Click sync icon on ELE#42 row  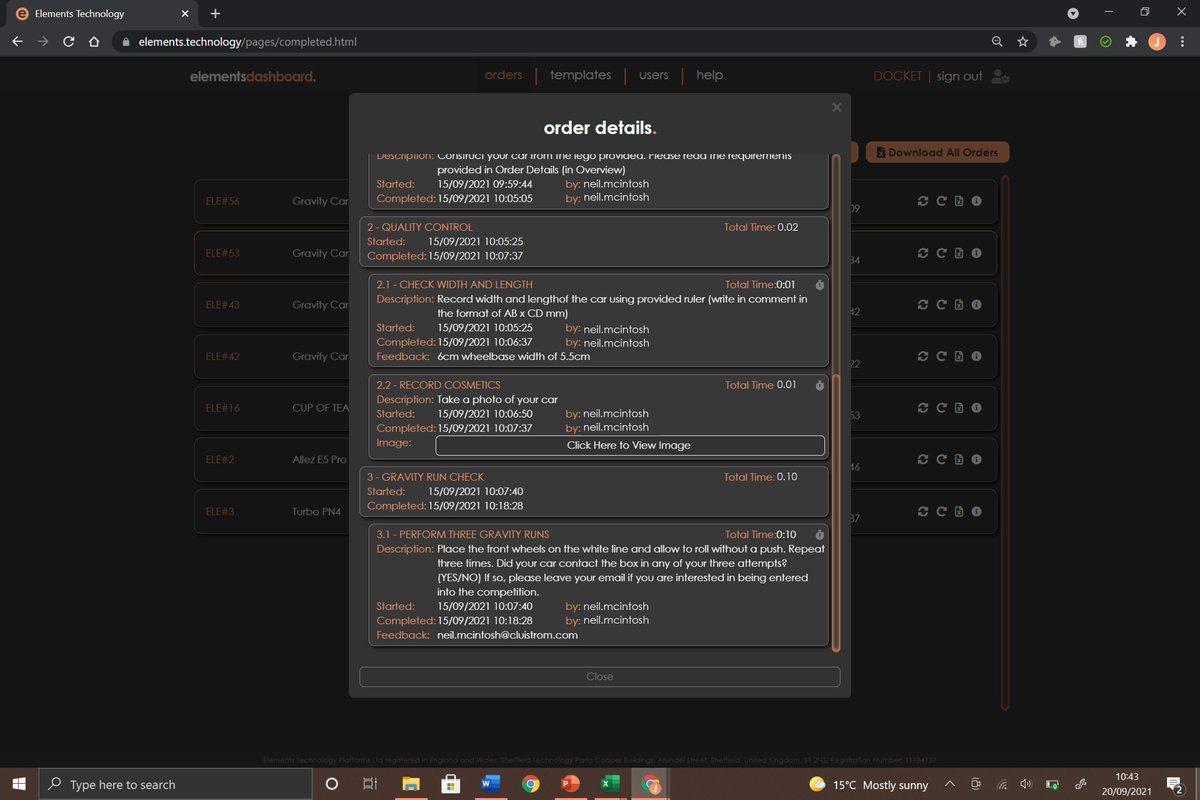(923, 356)
